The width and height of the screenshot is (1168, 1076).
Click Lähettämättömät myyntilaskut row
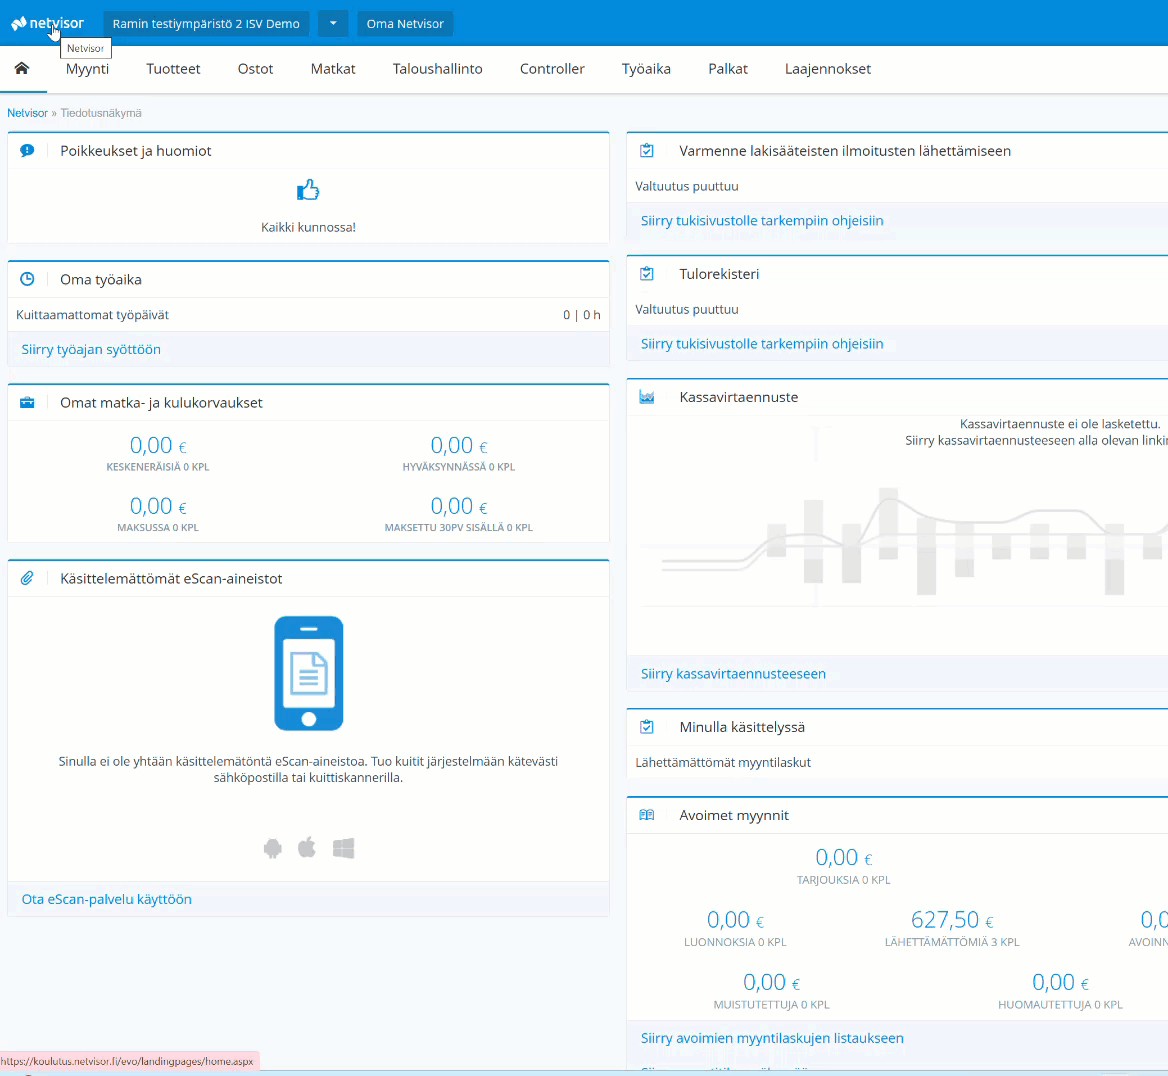(897, 762)
